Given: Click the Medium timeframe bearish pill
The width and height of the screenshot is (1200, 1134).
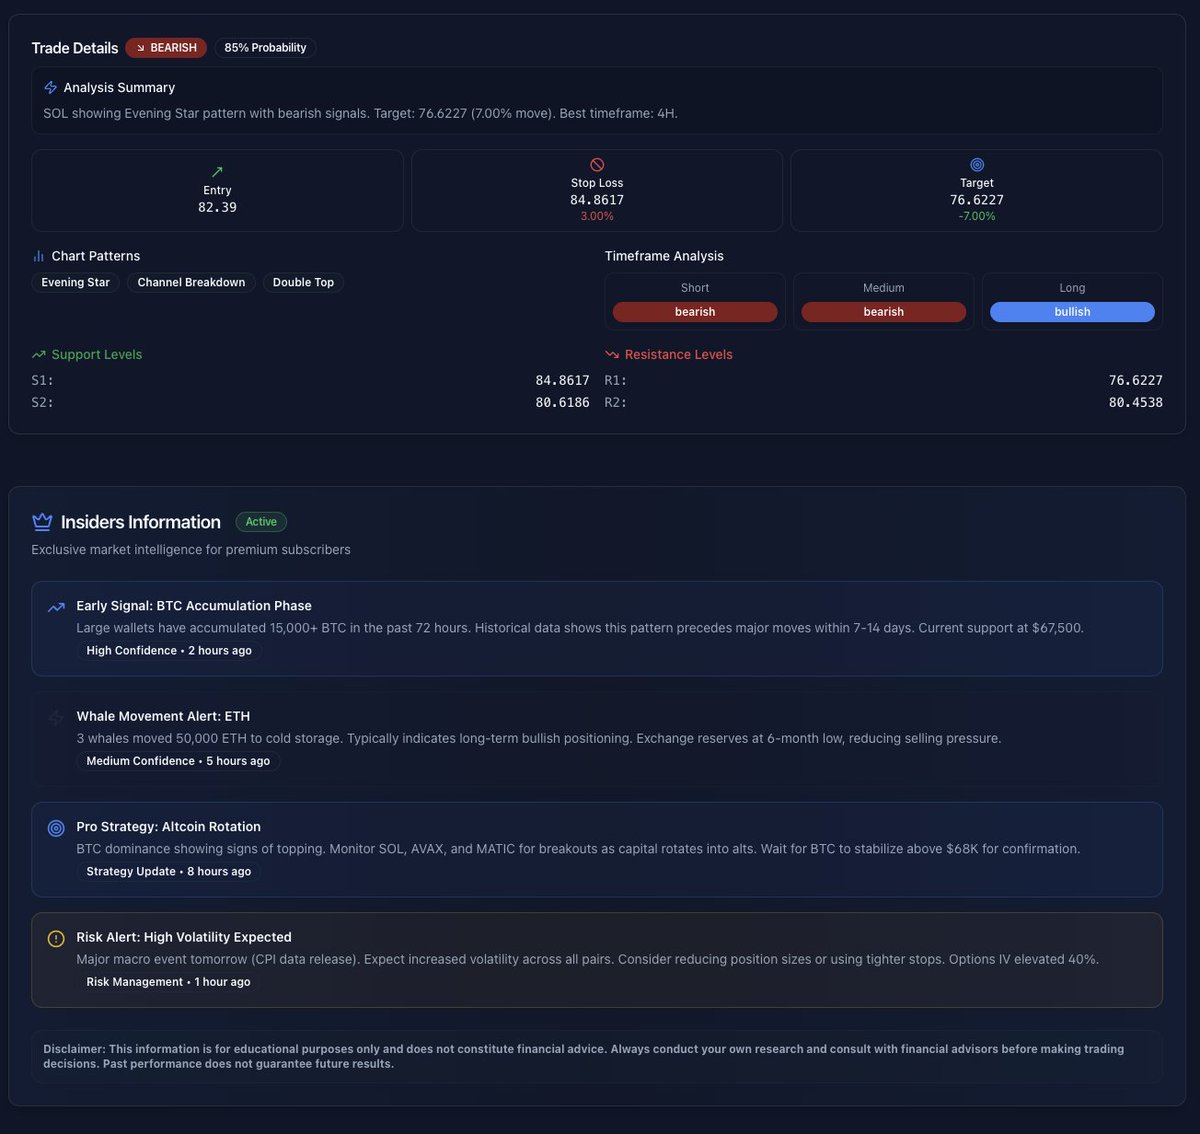Looking at the screenshot, I should (884, 312).
